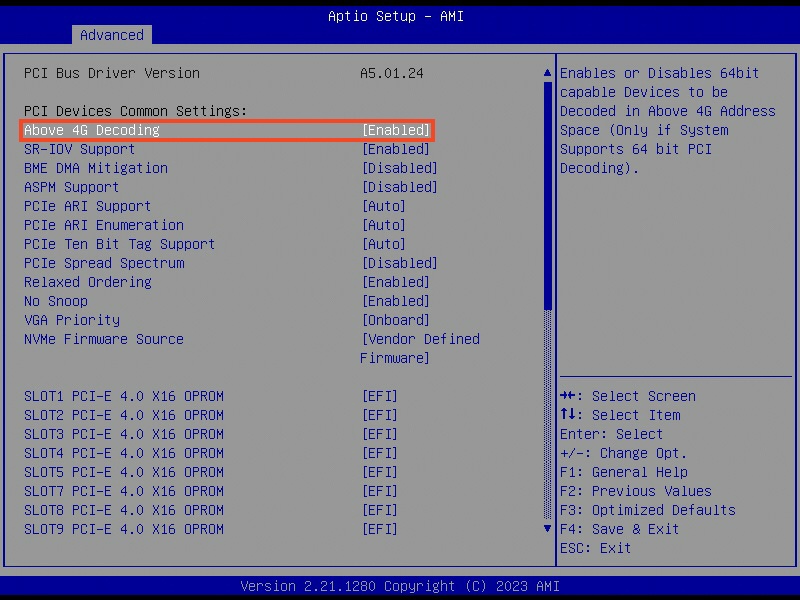Select SLOT1 PCI-E 4.0 X16 OPROM
Viewport: 800px width, 600px height.
[x=211, y=396]
